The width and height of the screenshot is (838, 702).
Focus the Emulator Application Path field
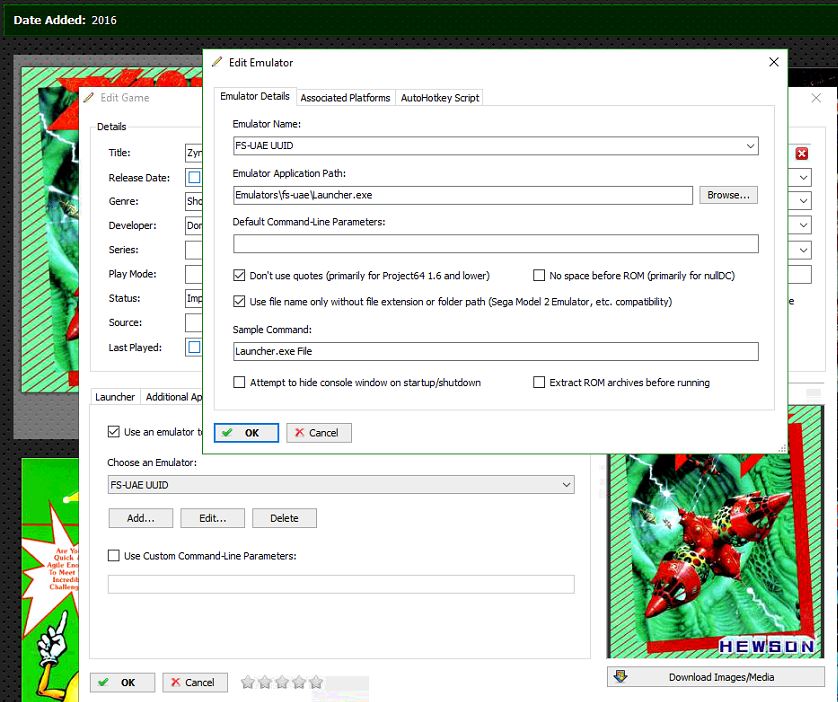pyautogui.click(x=463, y=195)
